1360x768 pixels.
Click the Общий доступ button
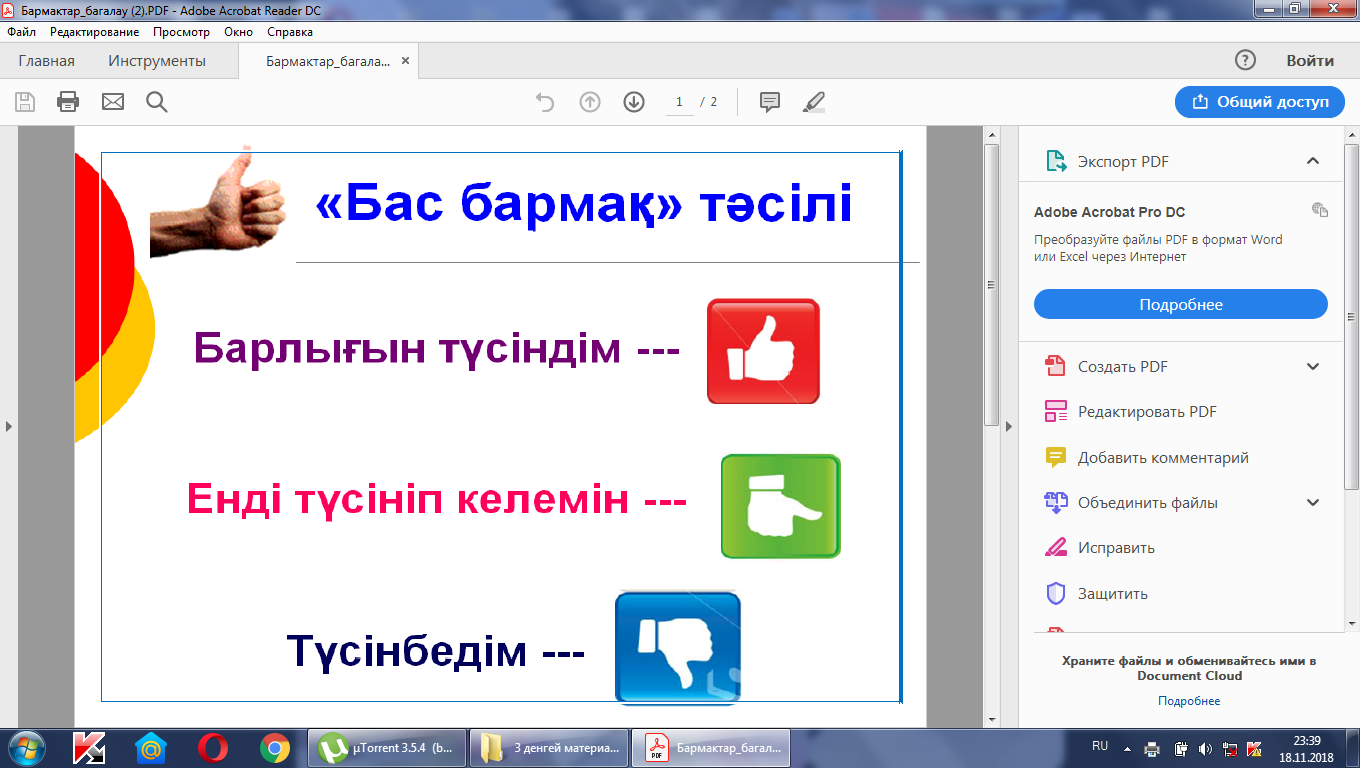1259,102
